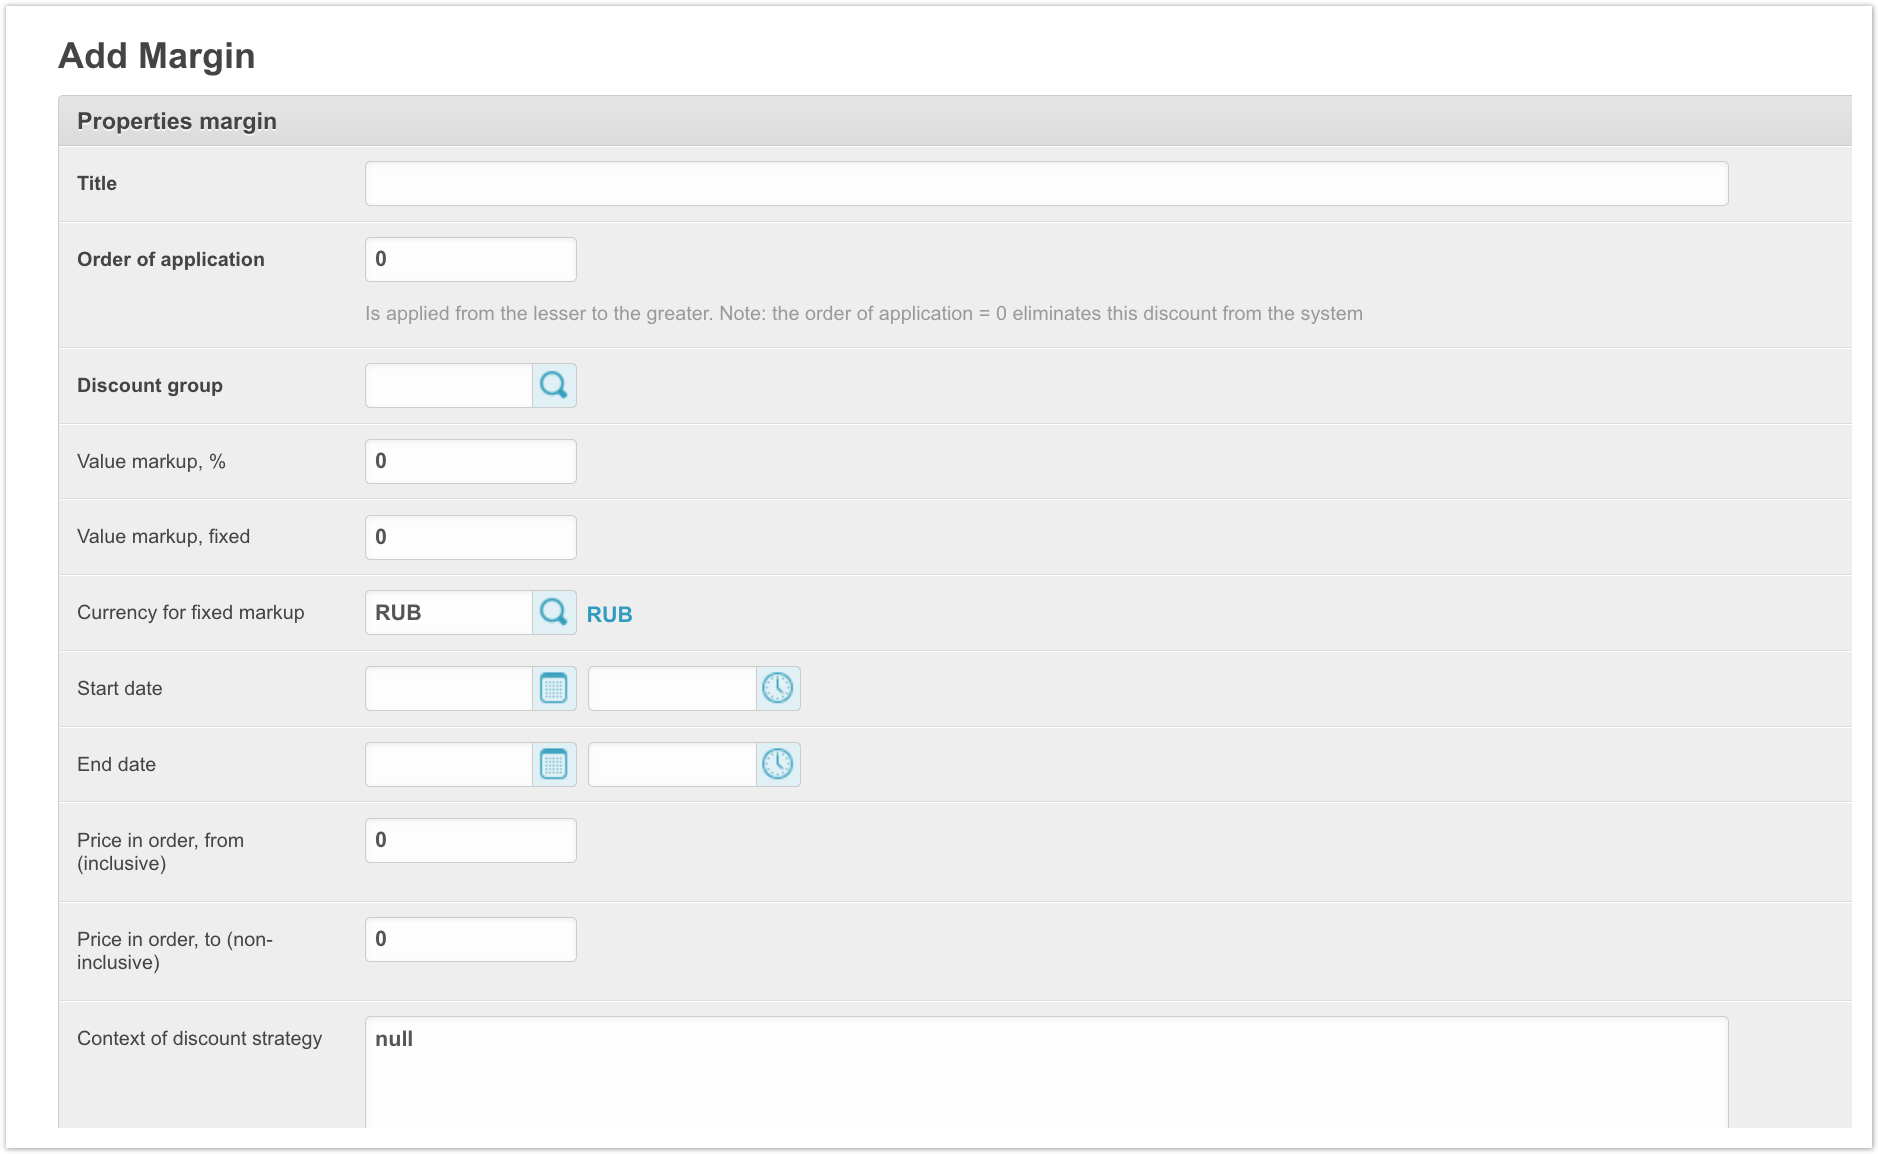Open Start date calendar picker
The image size is (1878, 1154).
554,688
